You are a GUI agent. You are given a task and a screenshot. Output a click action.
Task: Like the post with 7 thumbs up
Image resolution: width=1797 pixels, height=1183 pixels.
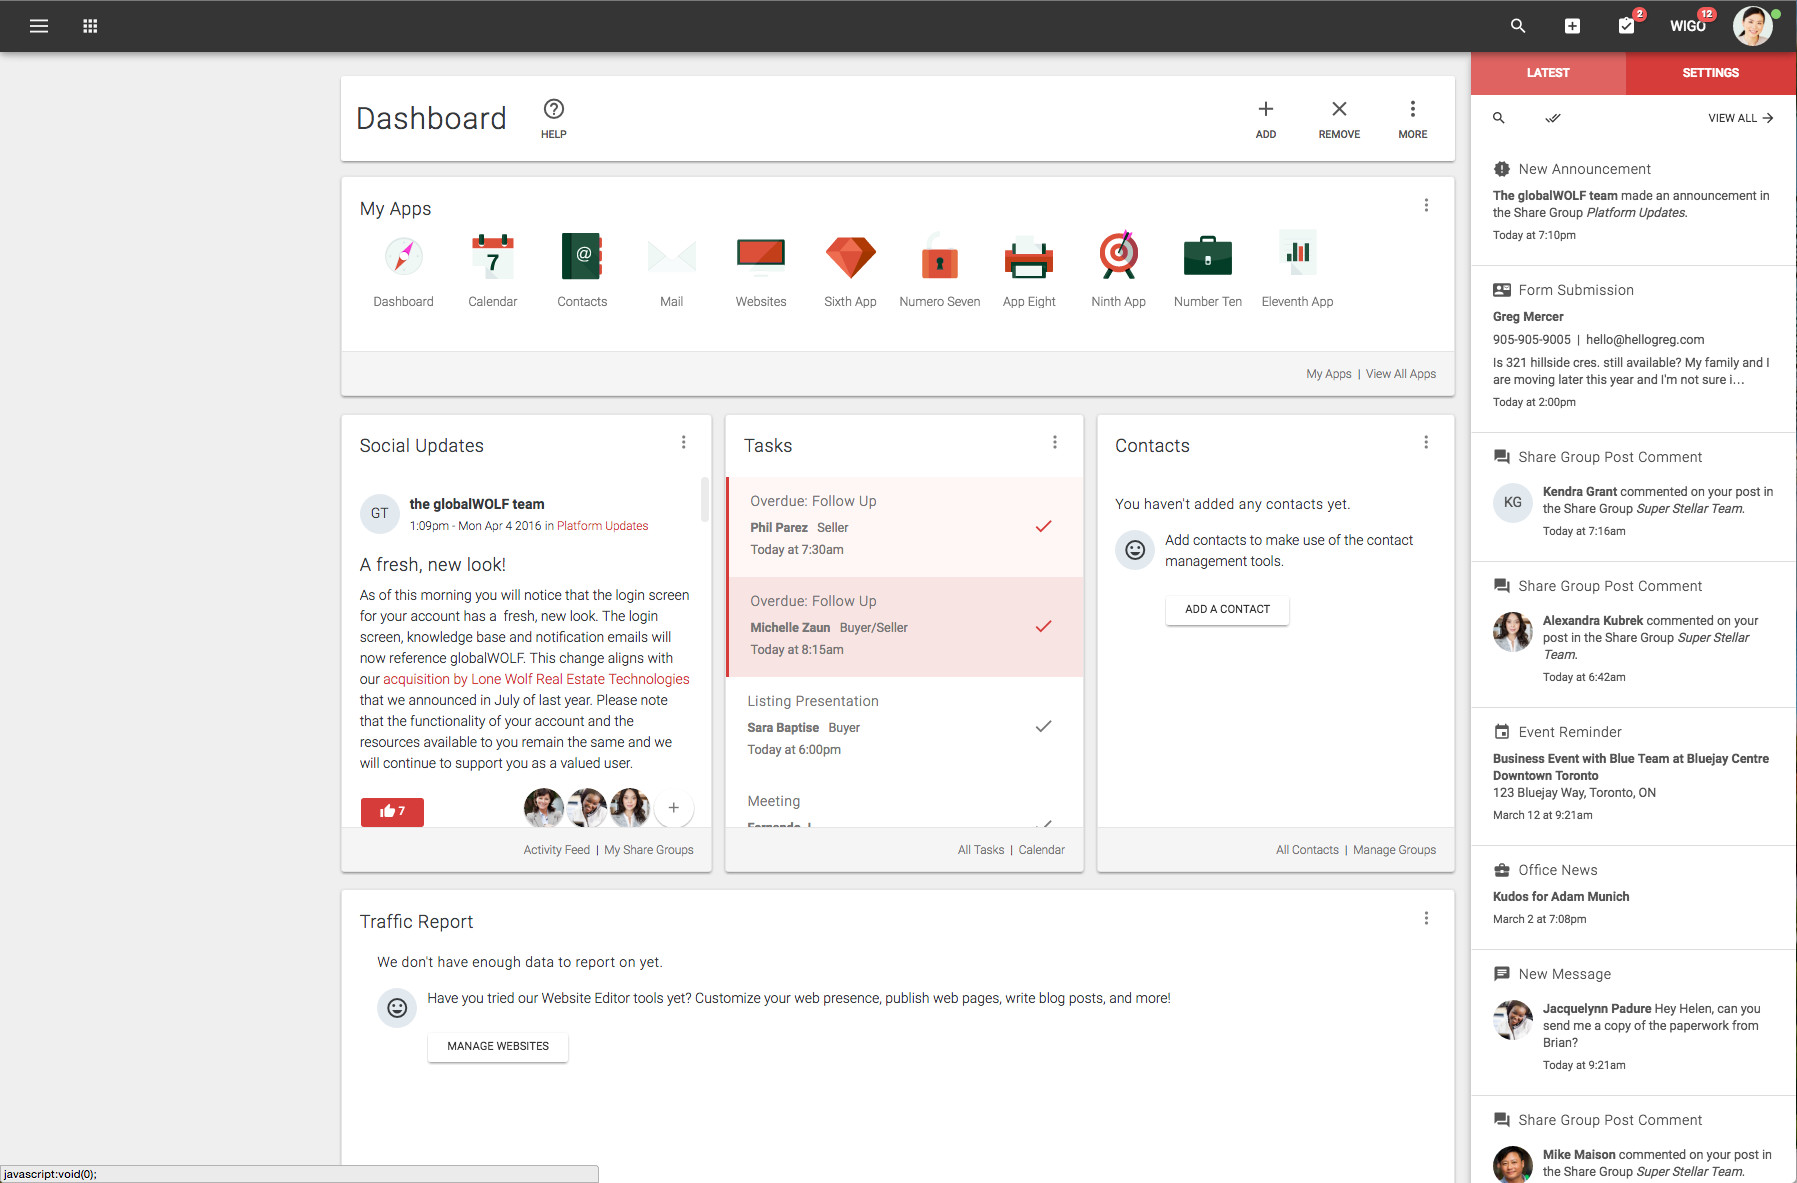[392, 811]
